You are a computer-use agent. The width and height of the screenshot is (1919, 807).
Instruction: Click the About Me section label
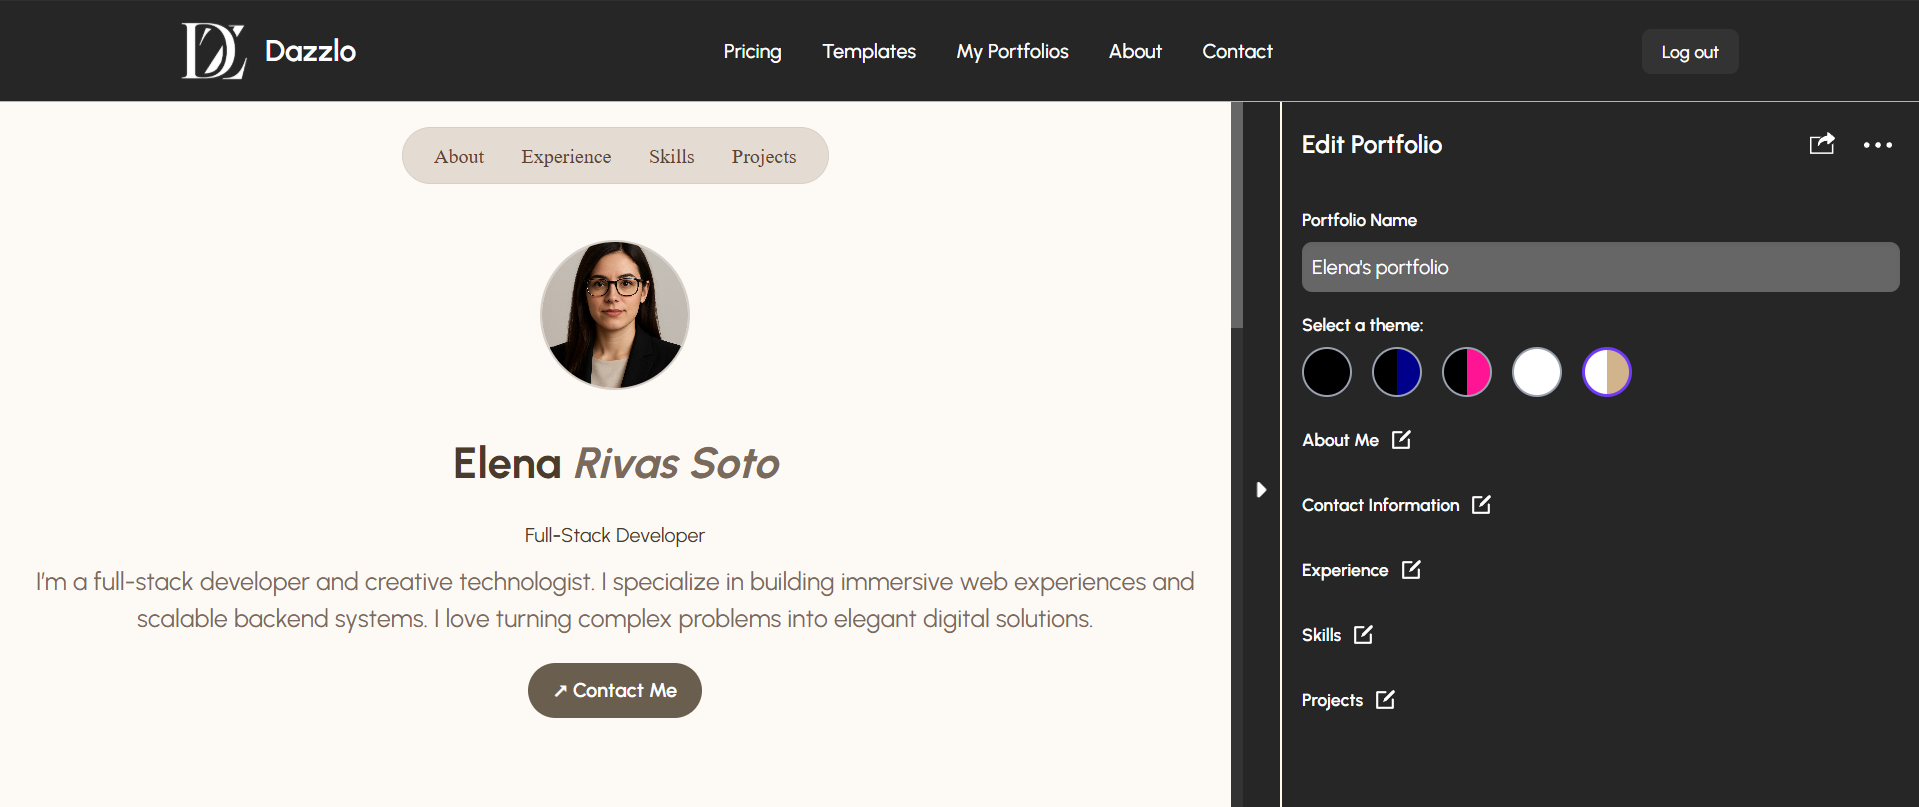(1340, 440)
